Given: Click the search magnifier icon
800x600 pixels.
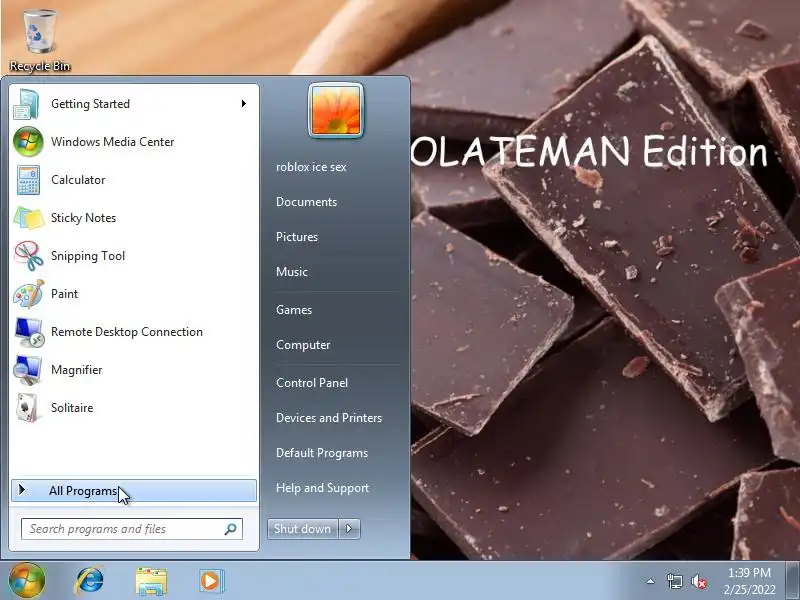Looking at the screenshot, I should pyautogui.click(x=231, y=529).
